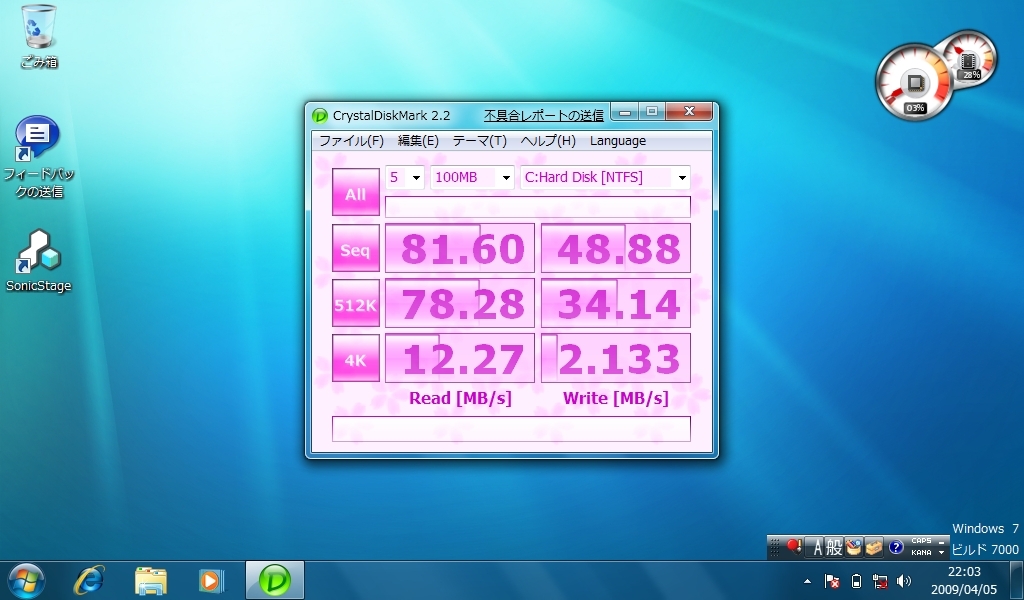The height and width of the screenshot is (600, 1024).
Task: Click the 512K write value 34.14
Action: tap(616, 303)
